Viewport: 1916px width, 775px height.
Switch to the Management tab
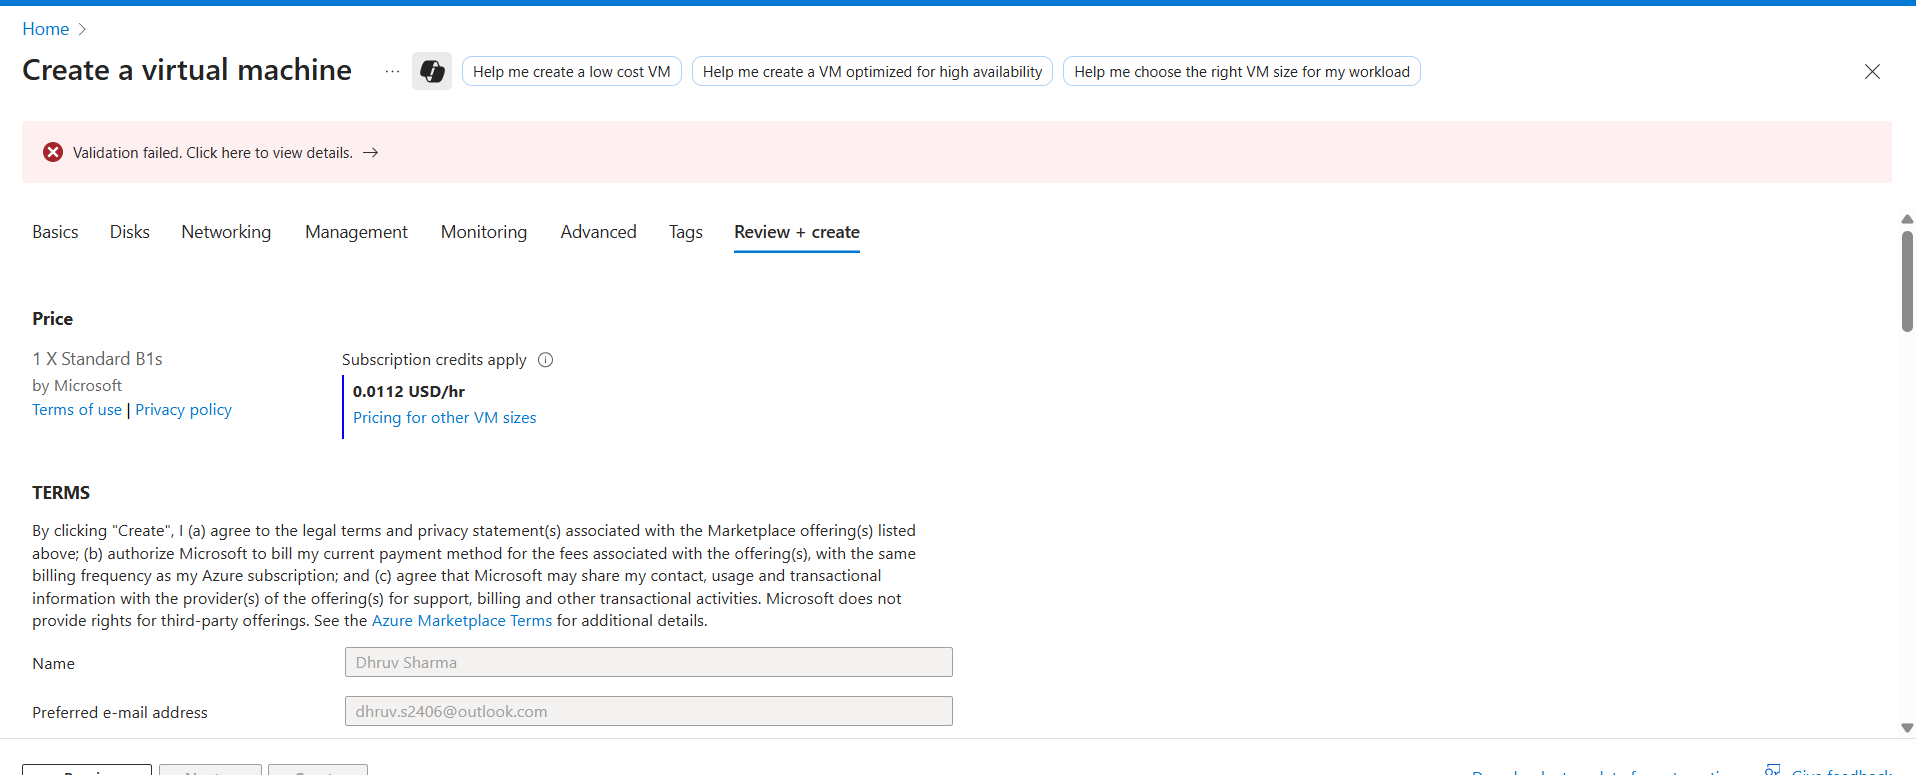click(356, 232)
